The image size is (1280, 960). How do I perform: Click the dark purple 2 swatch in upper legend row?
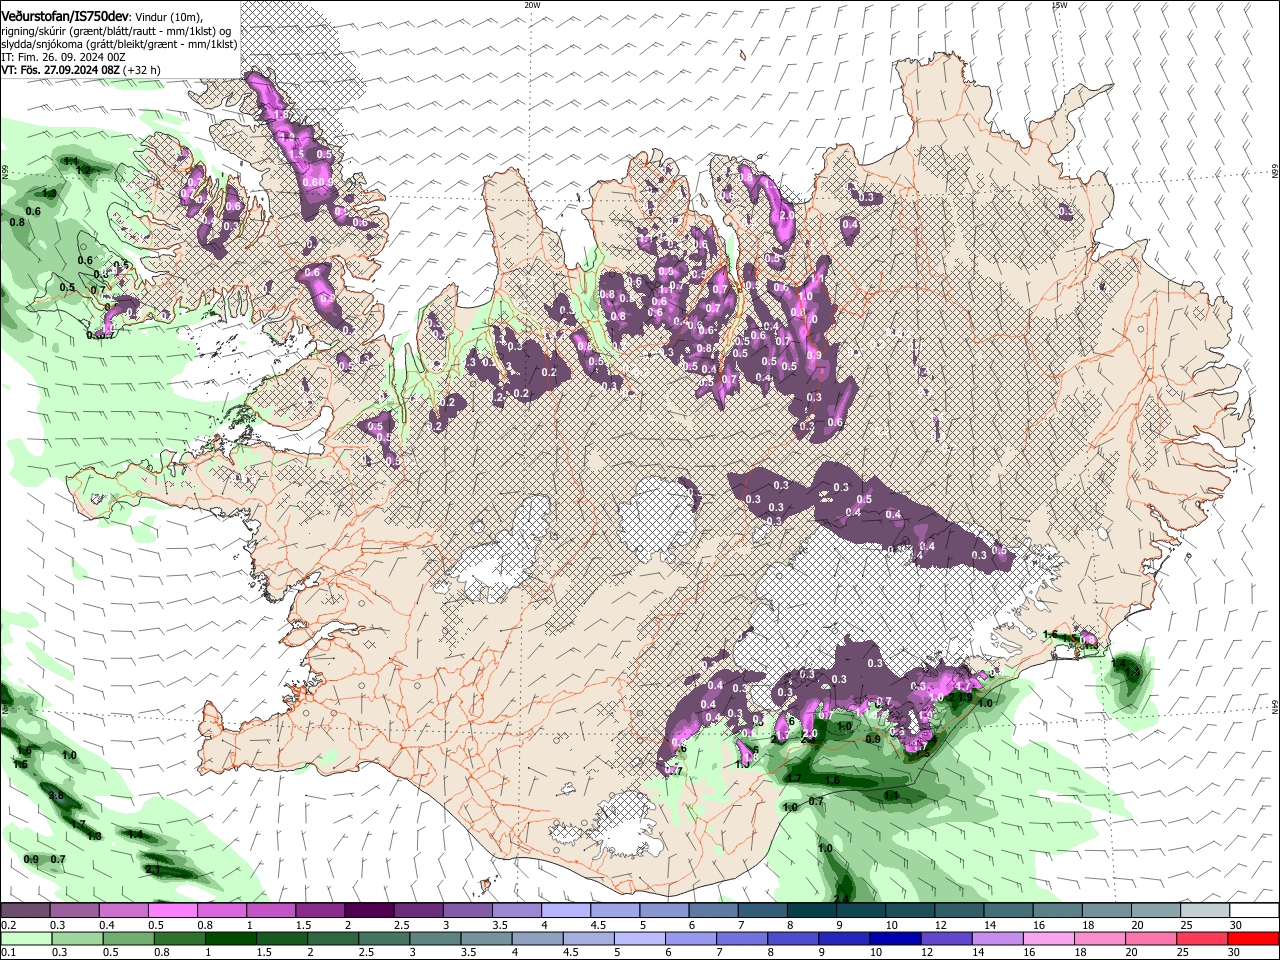[369, 911]
